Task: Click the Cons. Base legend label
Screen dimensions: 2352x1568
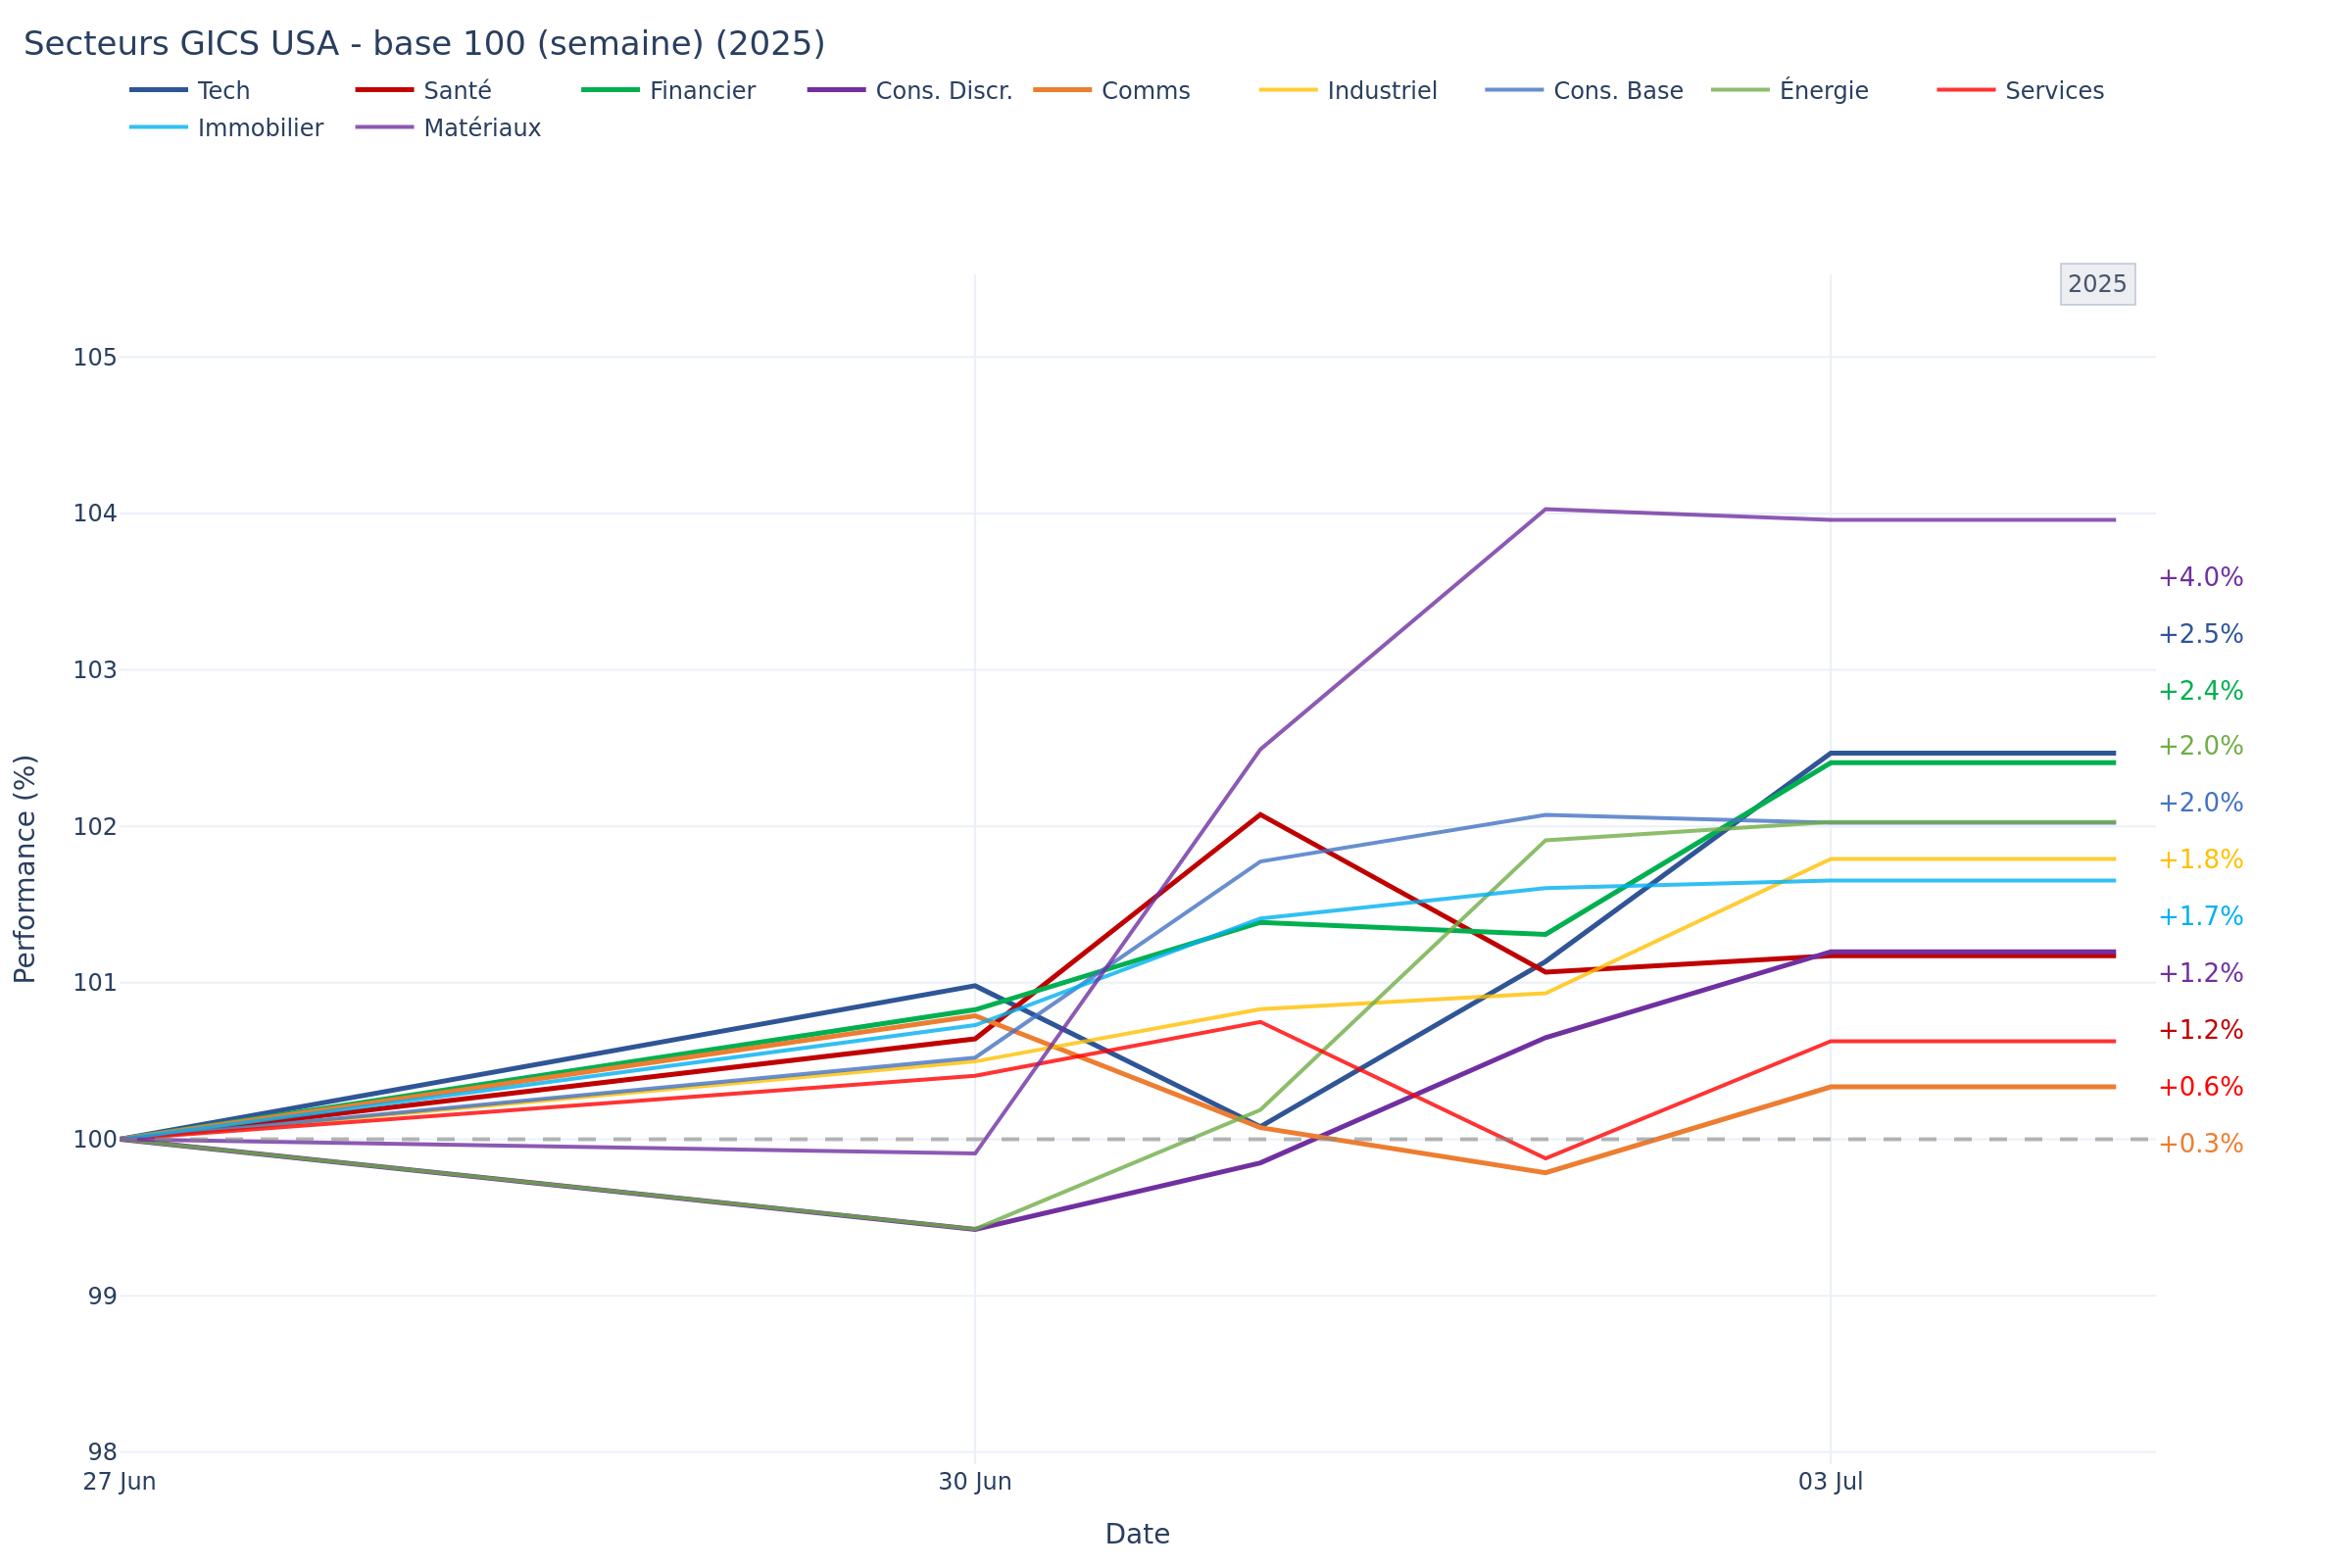Action: point(1617,91)
